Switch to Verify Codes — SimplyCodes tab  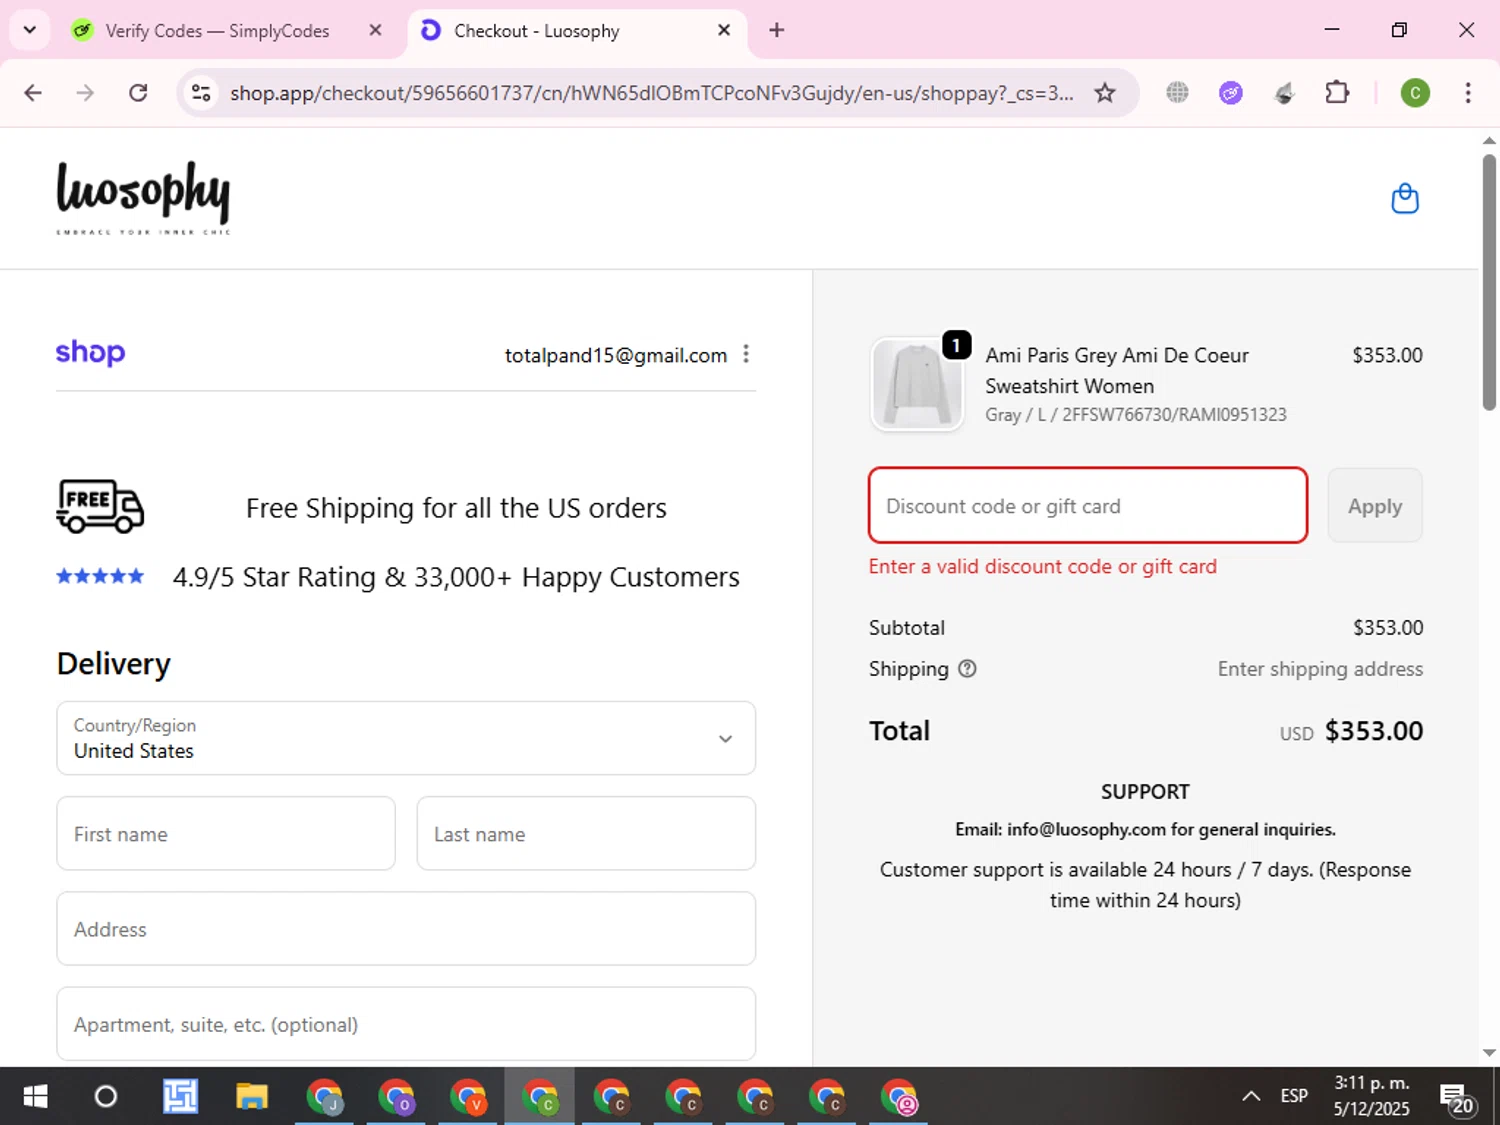[217, 31]
